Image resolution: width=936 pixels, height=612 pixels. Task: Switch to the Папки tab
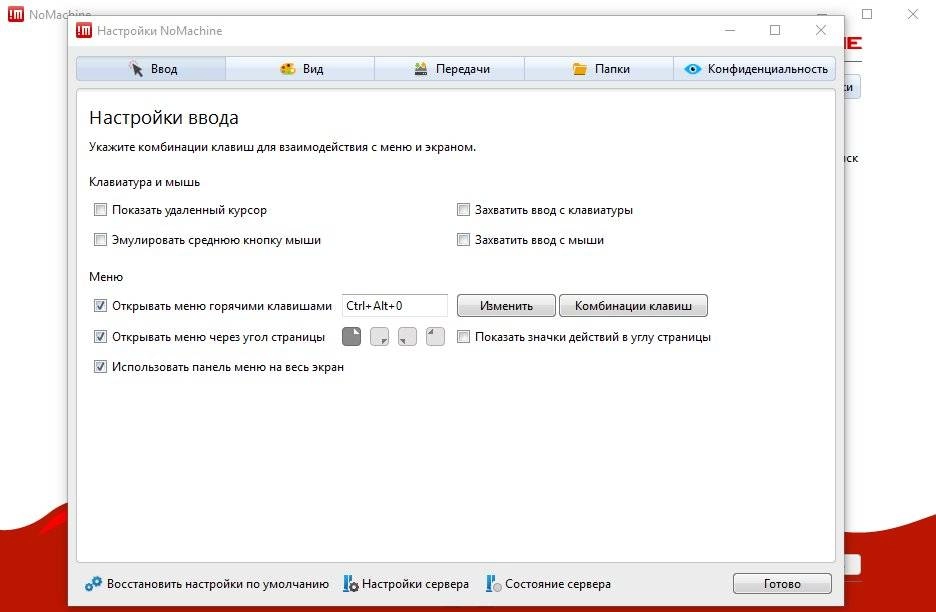[x=599, y=69]
